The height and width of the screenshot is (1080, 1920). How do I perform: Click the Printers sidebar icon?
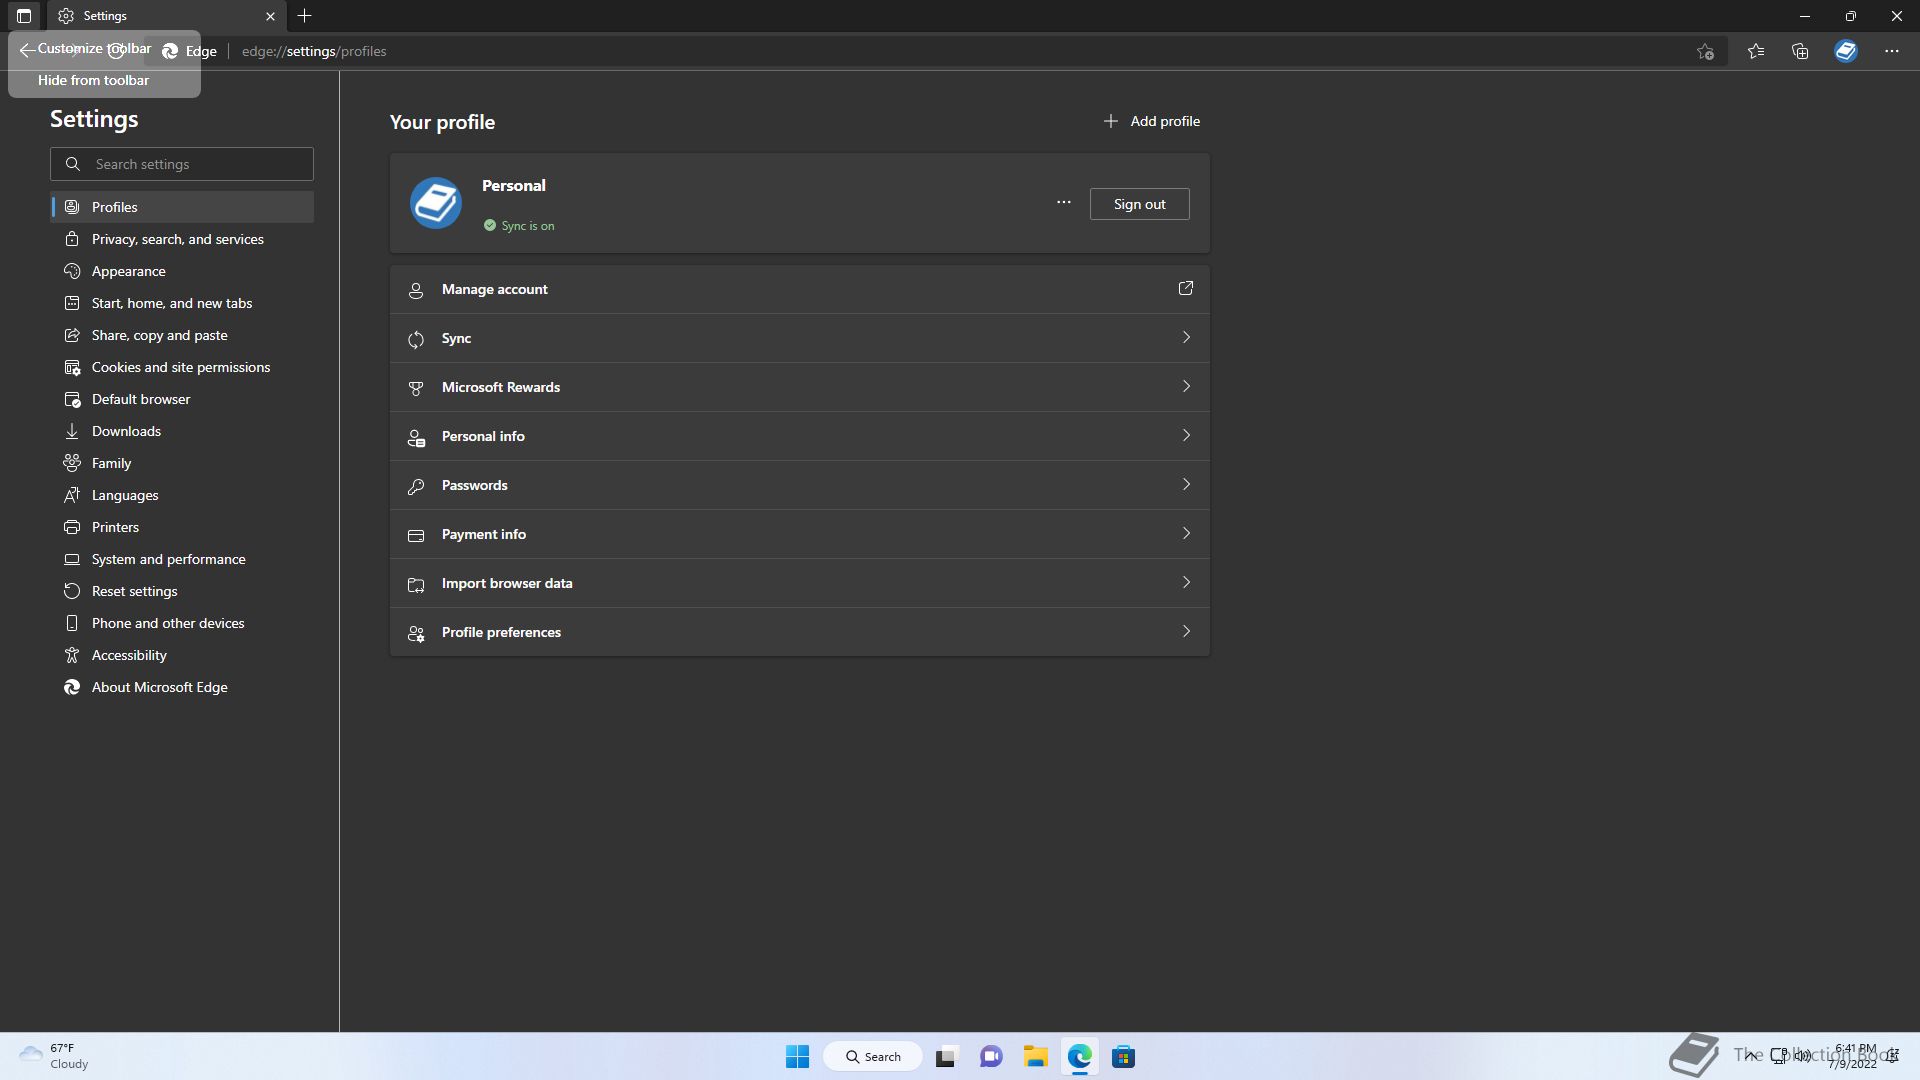click(72, 527)
